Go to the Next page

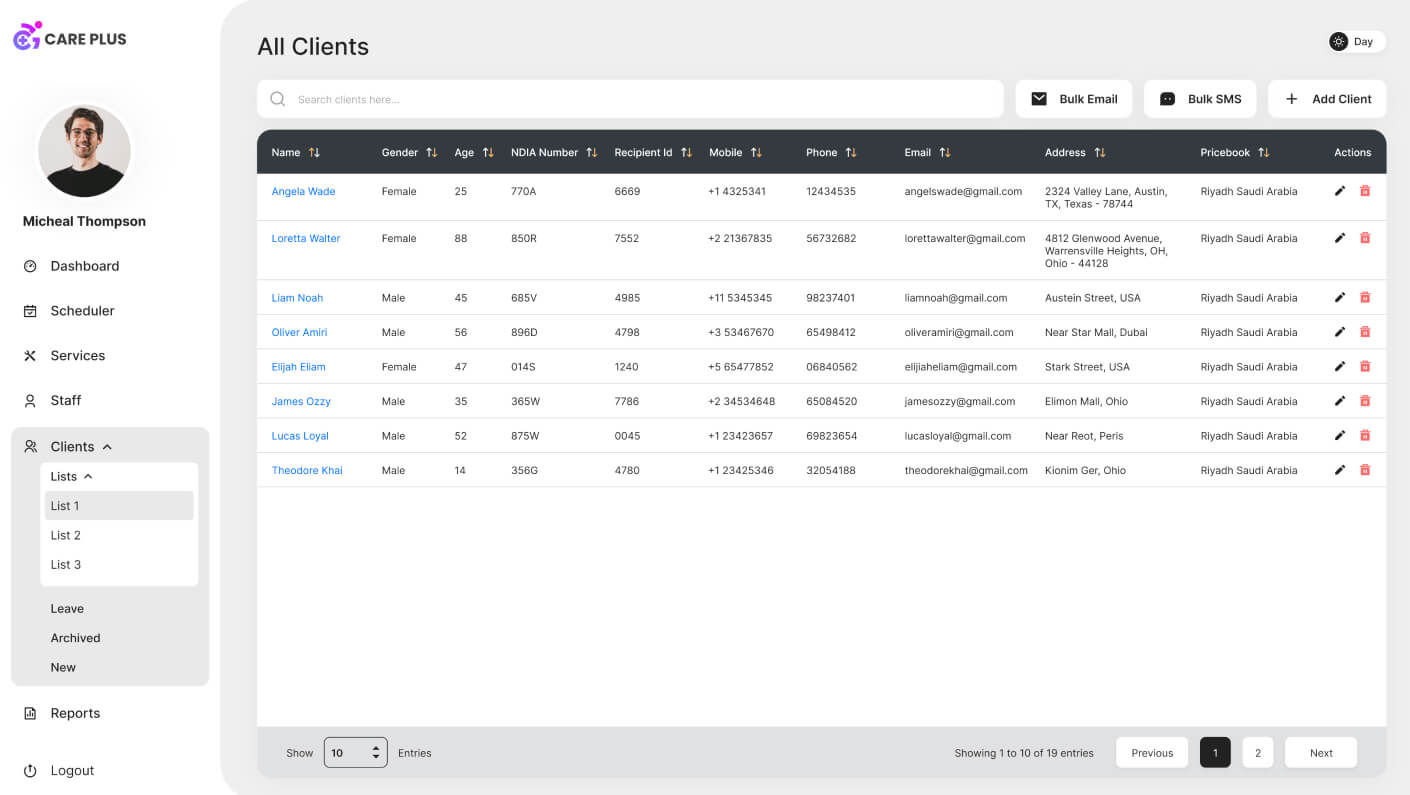point(1321,753)
